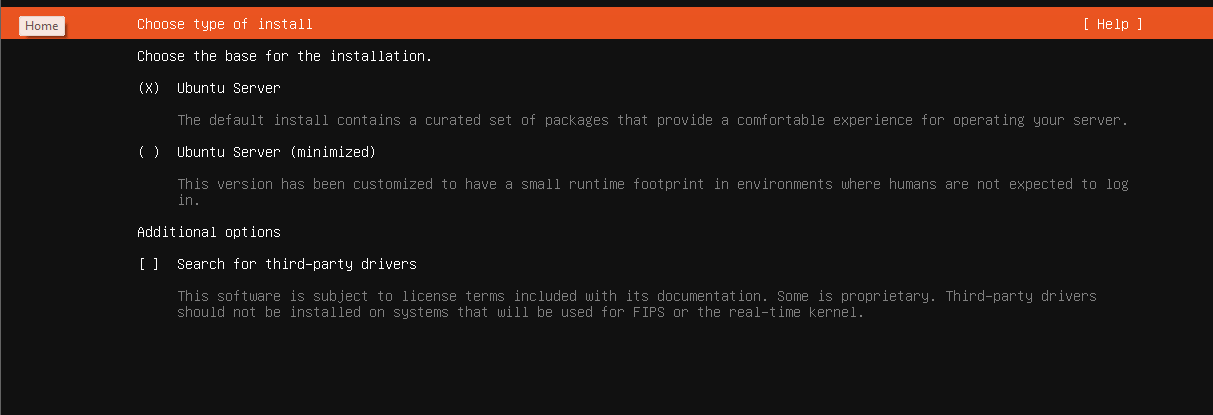Screen dimensions: 1213x415
Task: Click the minimized version description text
Action: [640, 184]
